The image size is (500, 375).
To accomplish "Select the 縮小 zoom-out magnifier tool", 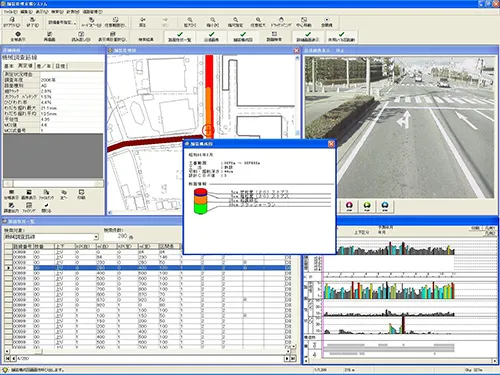I will coord(213,22).
